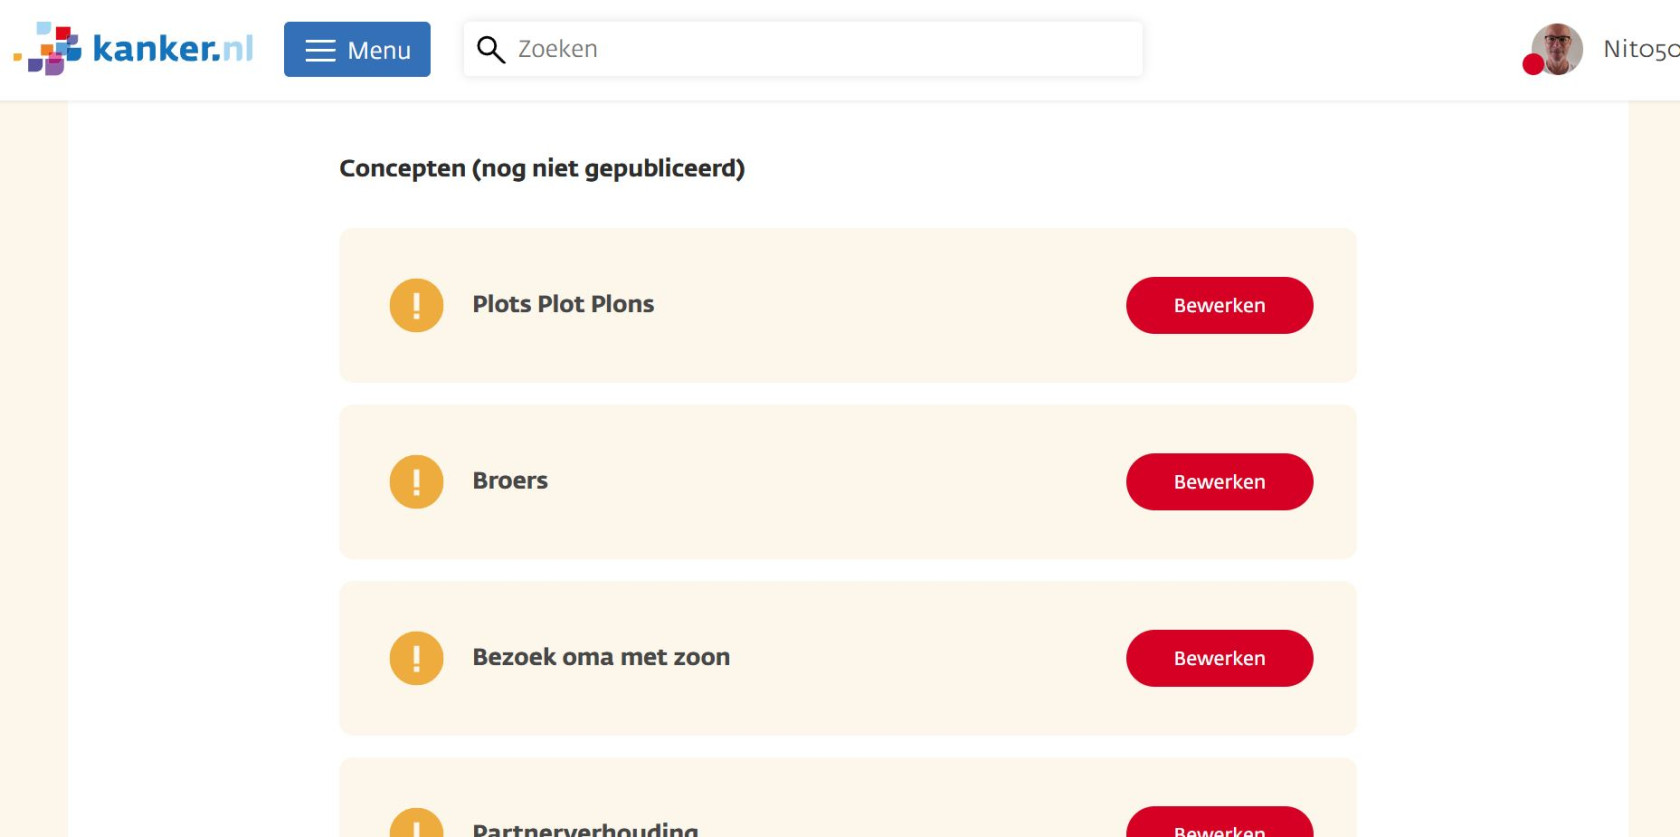Open the user profile avatar
Viewport: 1680px width, 837px height.
(1557, 49)
